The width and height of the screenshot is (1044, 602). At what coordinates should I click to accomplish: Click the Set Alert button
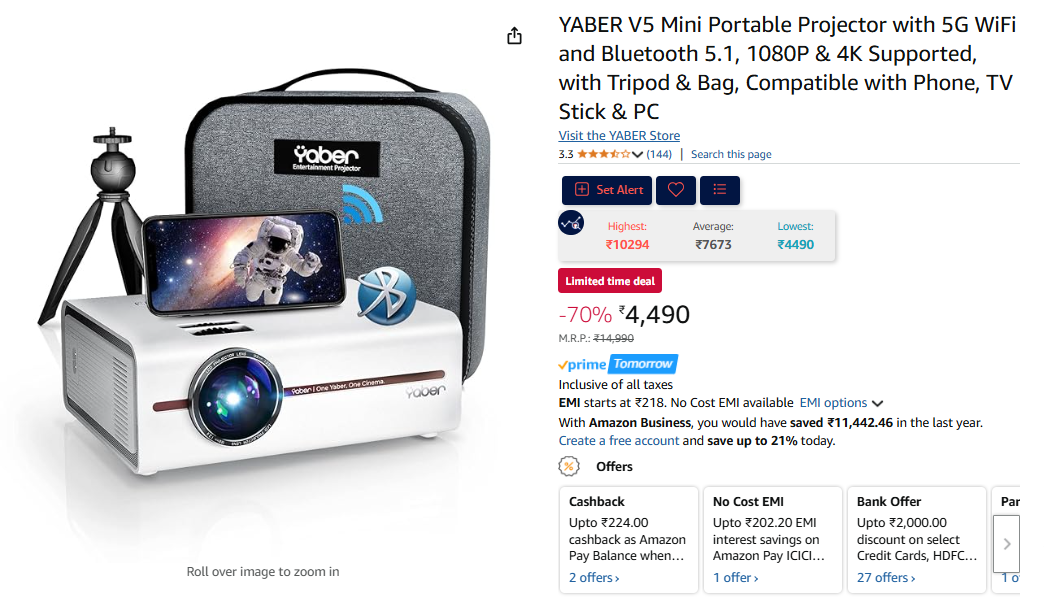(607, 190)
